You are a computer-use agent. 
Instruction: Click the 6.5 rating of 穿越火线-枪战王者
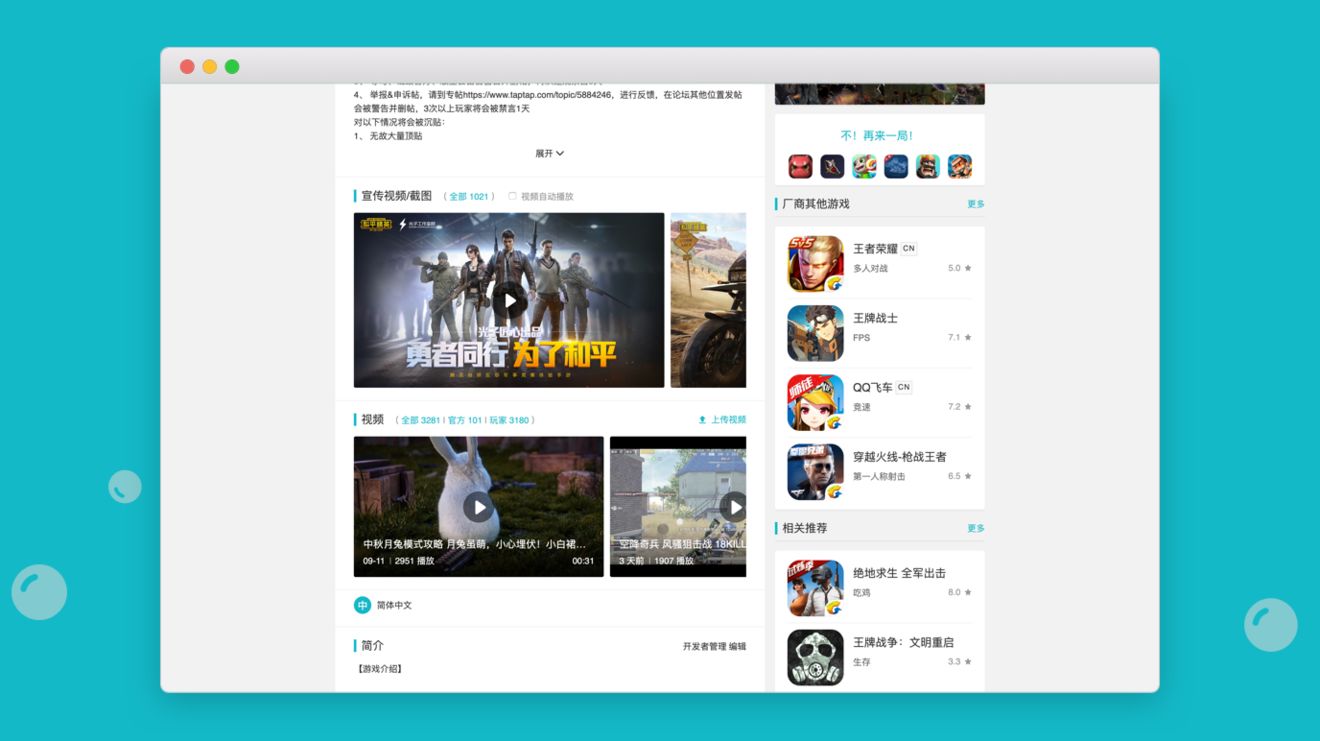(959, 477)
